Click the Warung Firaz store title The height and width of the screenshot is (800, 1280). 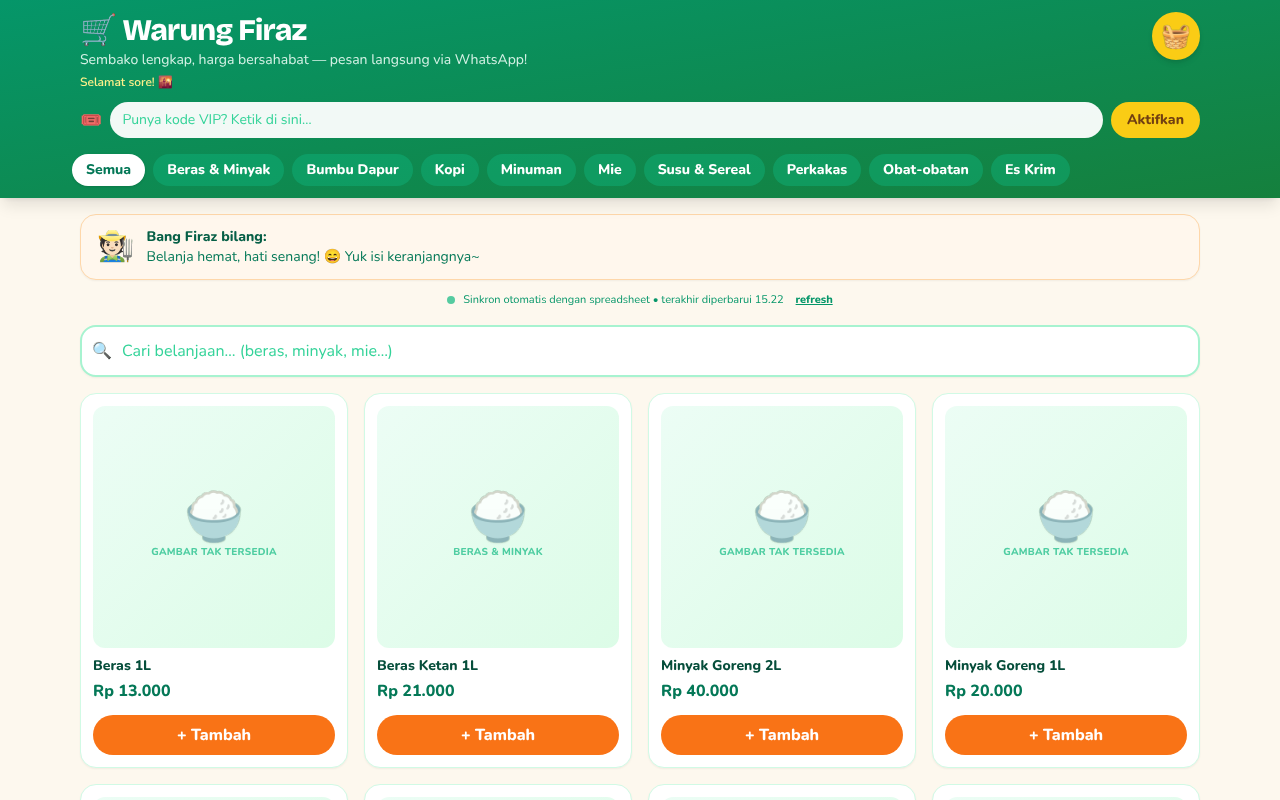click(214, 30)
